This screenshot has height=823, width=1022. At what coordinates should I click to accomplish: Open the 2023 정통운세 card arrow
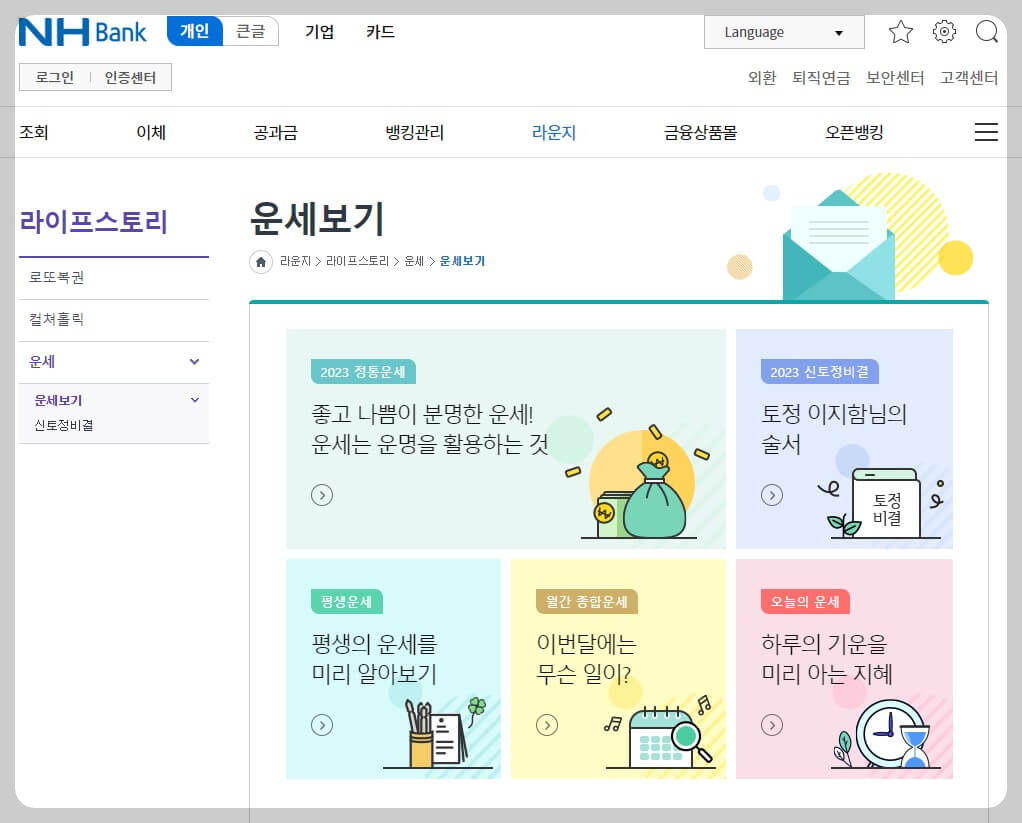322,495
